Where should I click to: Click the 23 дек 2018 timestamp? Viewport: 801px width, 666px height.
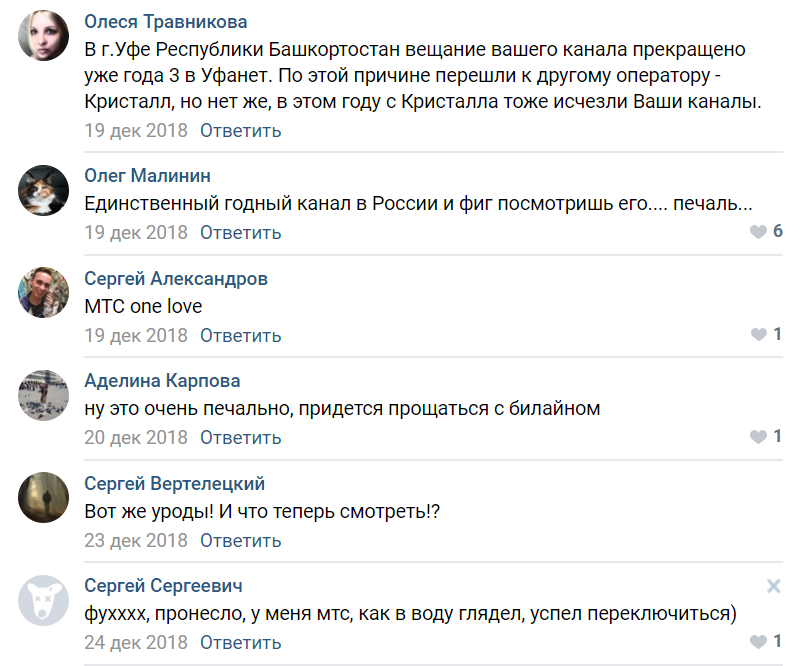point(136,540)
